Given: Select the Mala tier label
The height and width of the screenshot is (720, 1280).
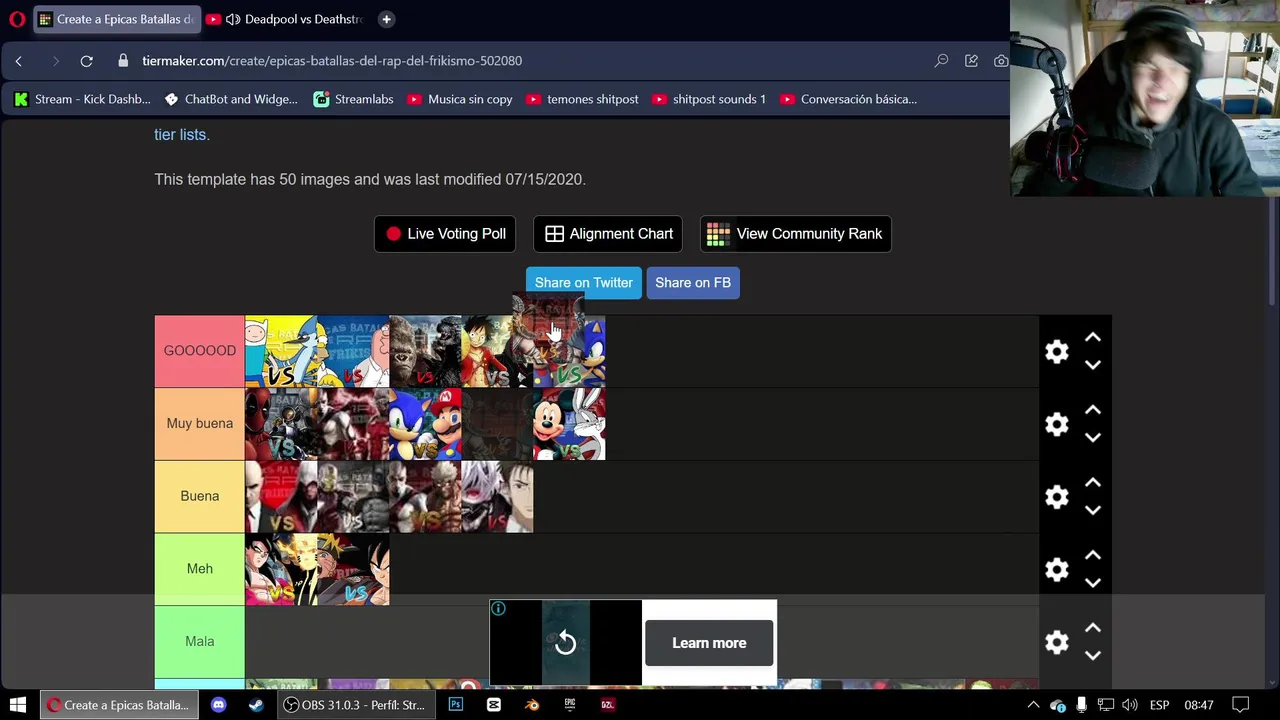Looking at the screenshot, I should 199,641.
